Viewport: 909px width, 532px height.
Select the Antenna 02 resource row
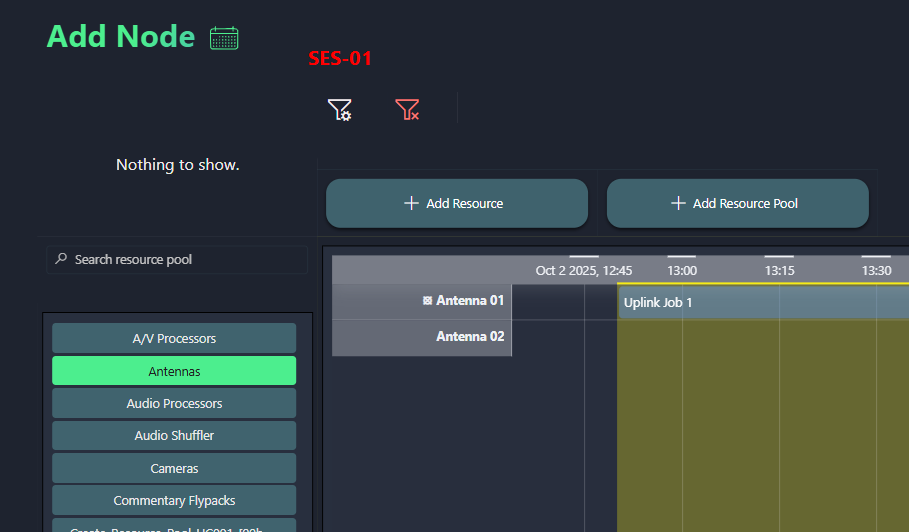pyautogui.click(x=470, y=337)
